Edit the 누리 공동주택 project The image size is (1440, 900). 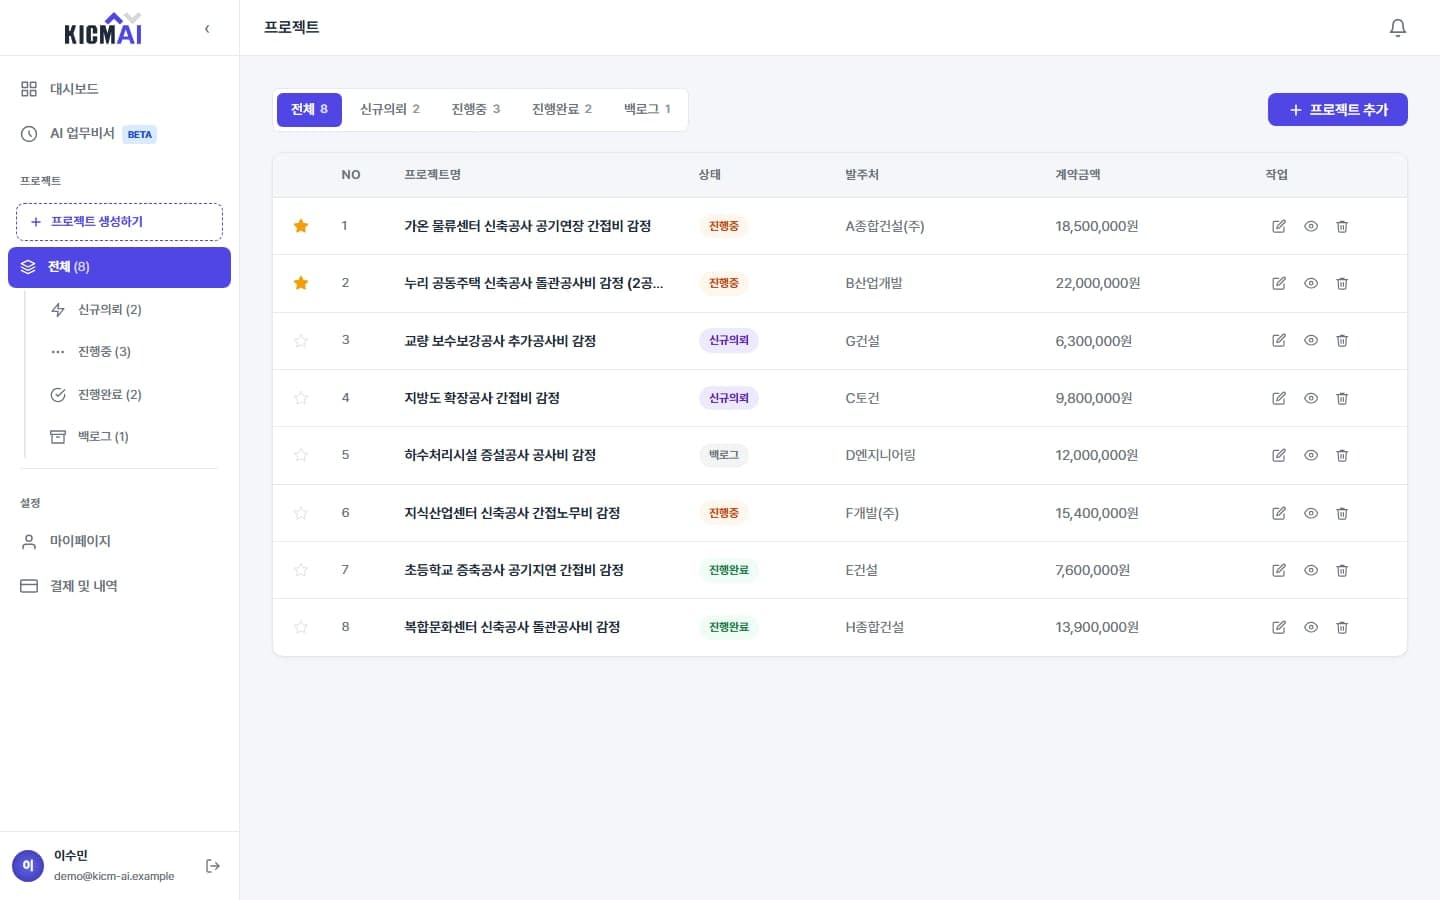coord(1279,283)
